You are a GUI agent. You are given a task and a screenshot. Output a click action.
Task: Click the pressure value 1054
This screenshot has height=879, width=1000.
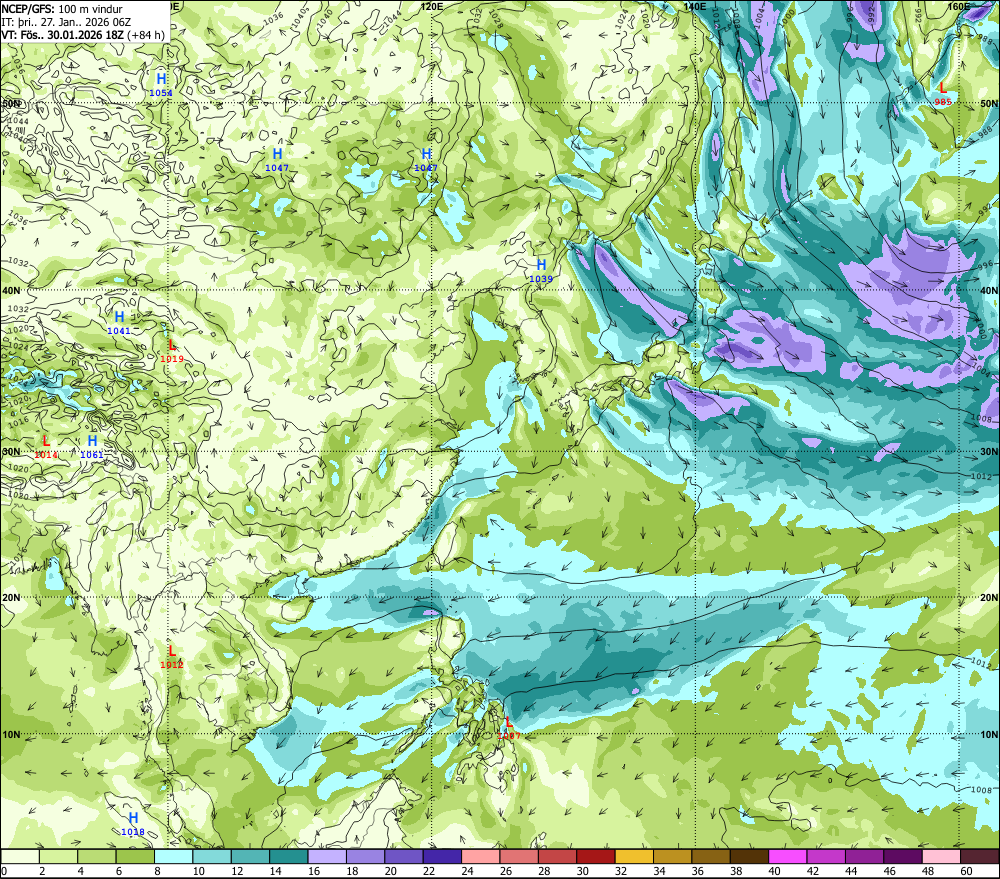click(161, 93)
